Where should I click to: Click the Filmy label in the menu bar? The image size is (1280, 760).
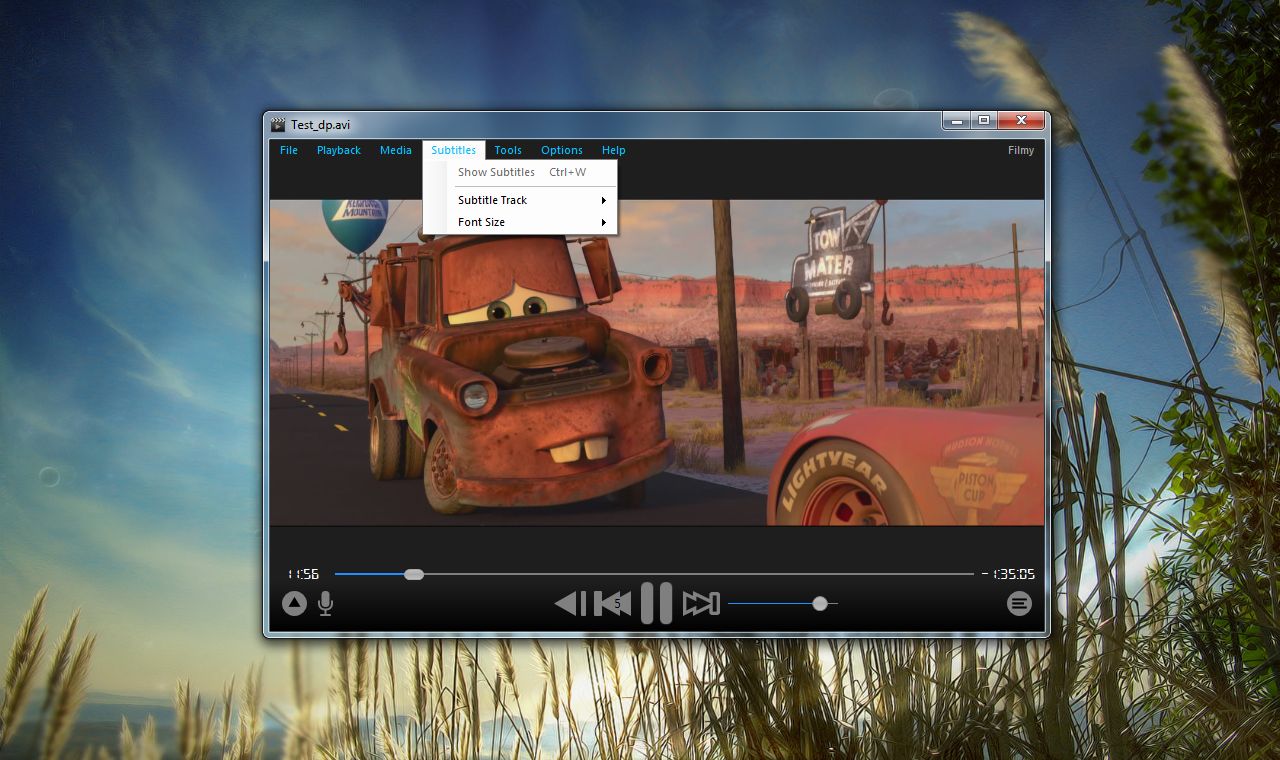pyautogui.click(x=1021, y=150)
